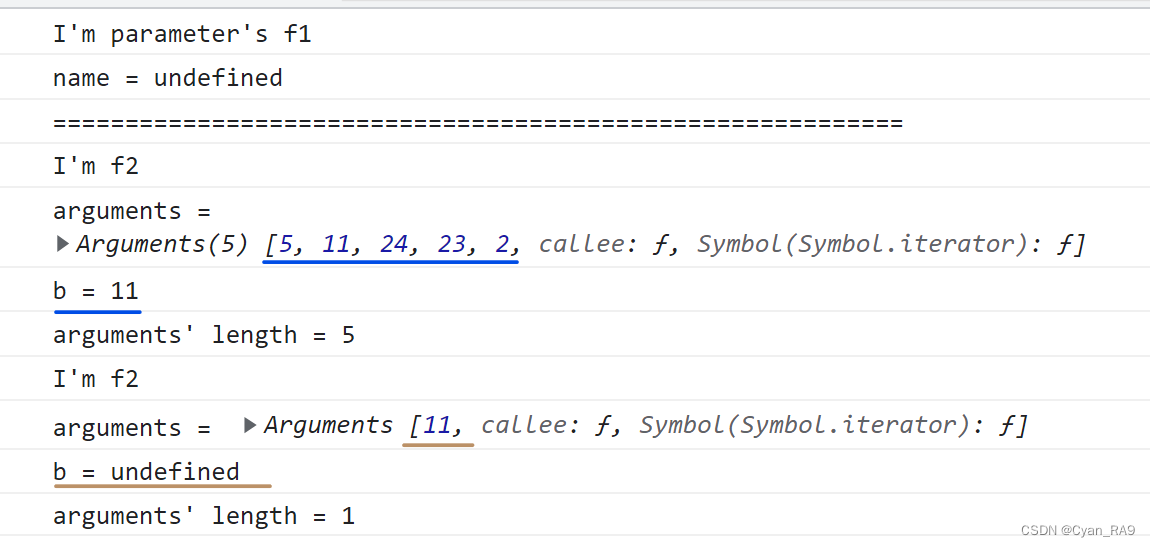Click the "name = undefined" console message
The image size is (1150, 547).
pos(168,78)
